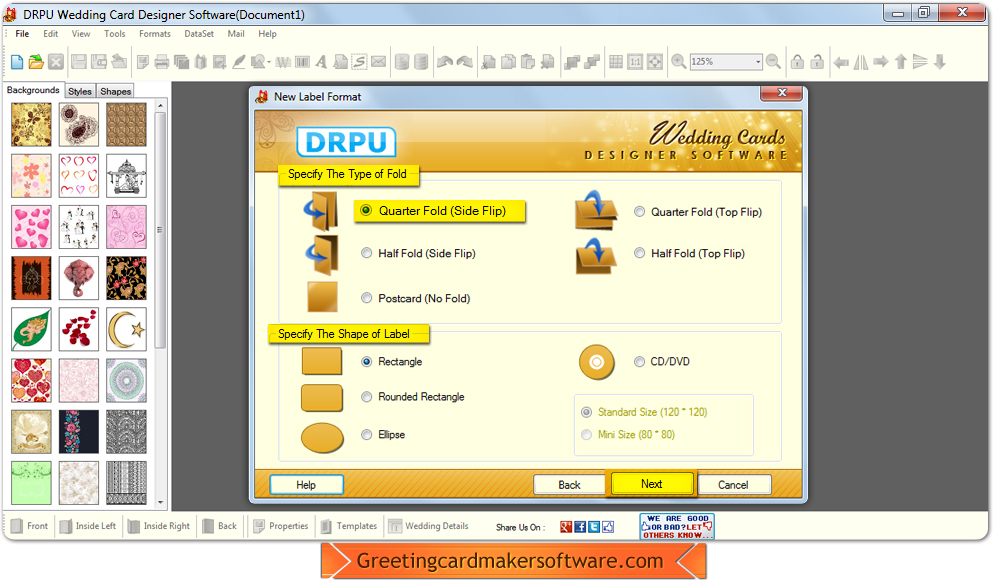This screenshot has height=580, width=993.
Task: Pick the pink hearts background thumbnail
Action: tap(31, 227)
